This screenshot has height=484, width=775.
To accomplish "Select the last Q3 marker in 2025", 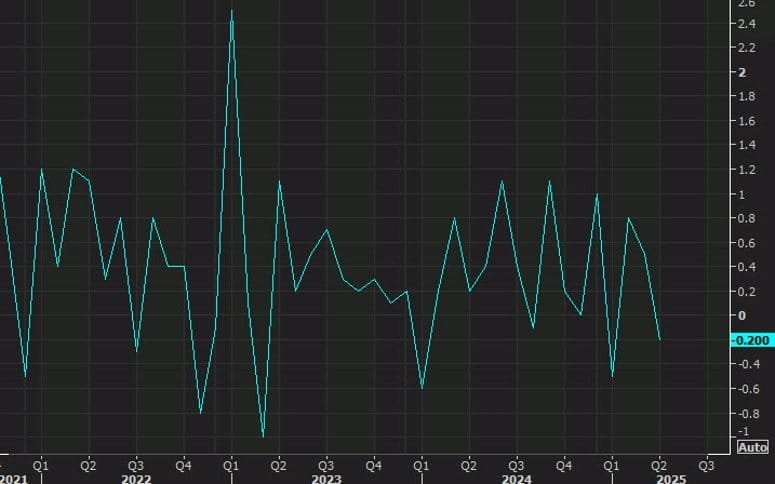I will pos(706,465).
